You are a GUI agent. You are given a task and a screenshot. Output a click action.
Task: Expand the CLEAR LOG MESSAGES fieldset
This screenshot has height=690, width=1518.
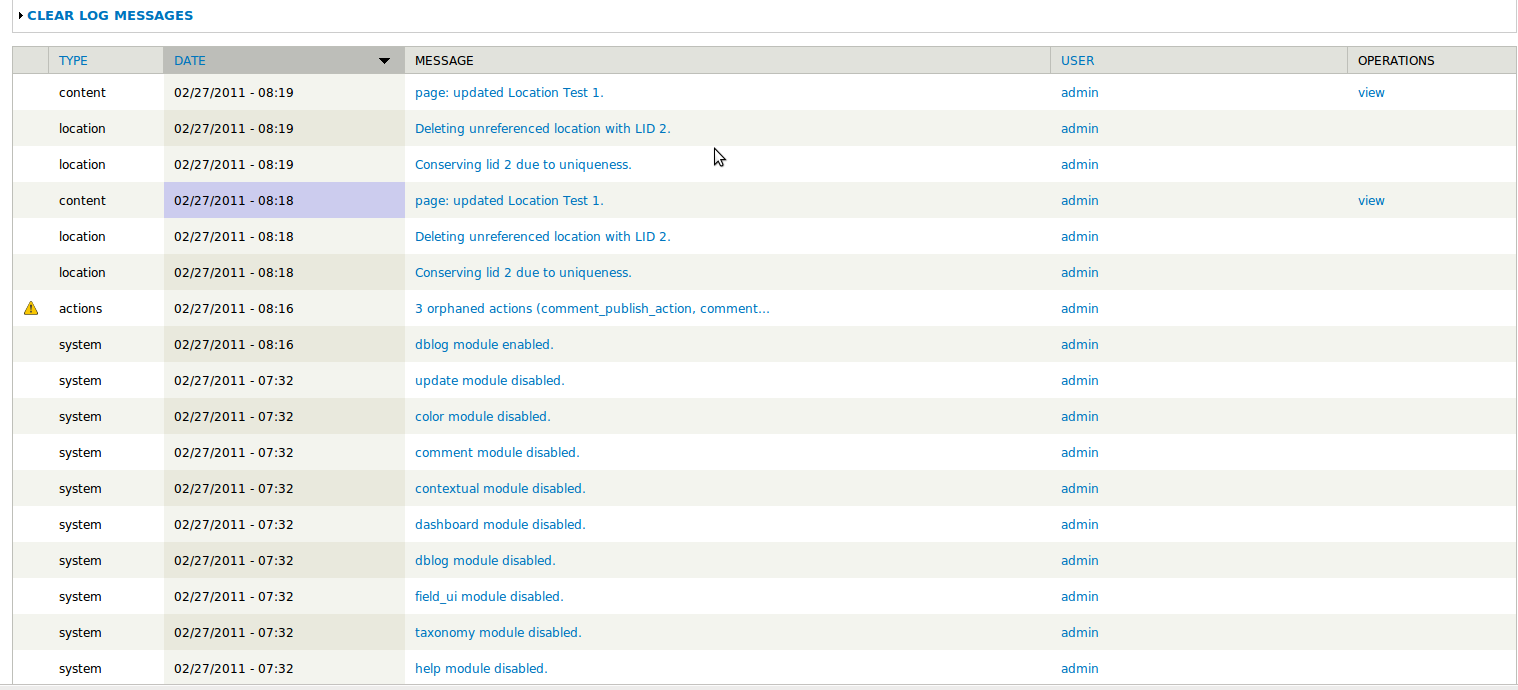(110, 15)
